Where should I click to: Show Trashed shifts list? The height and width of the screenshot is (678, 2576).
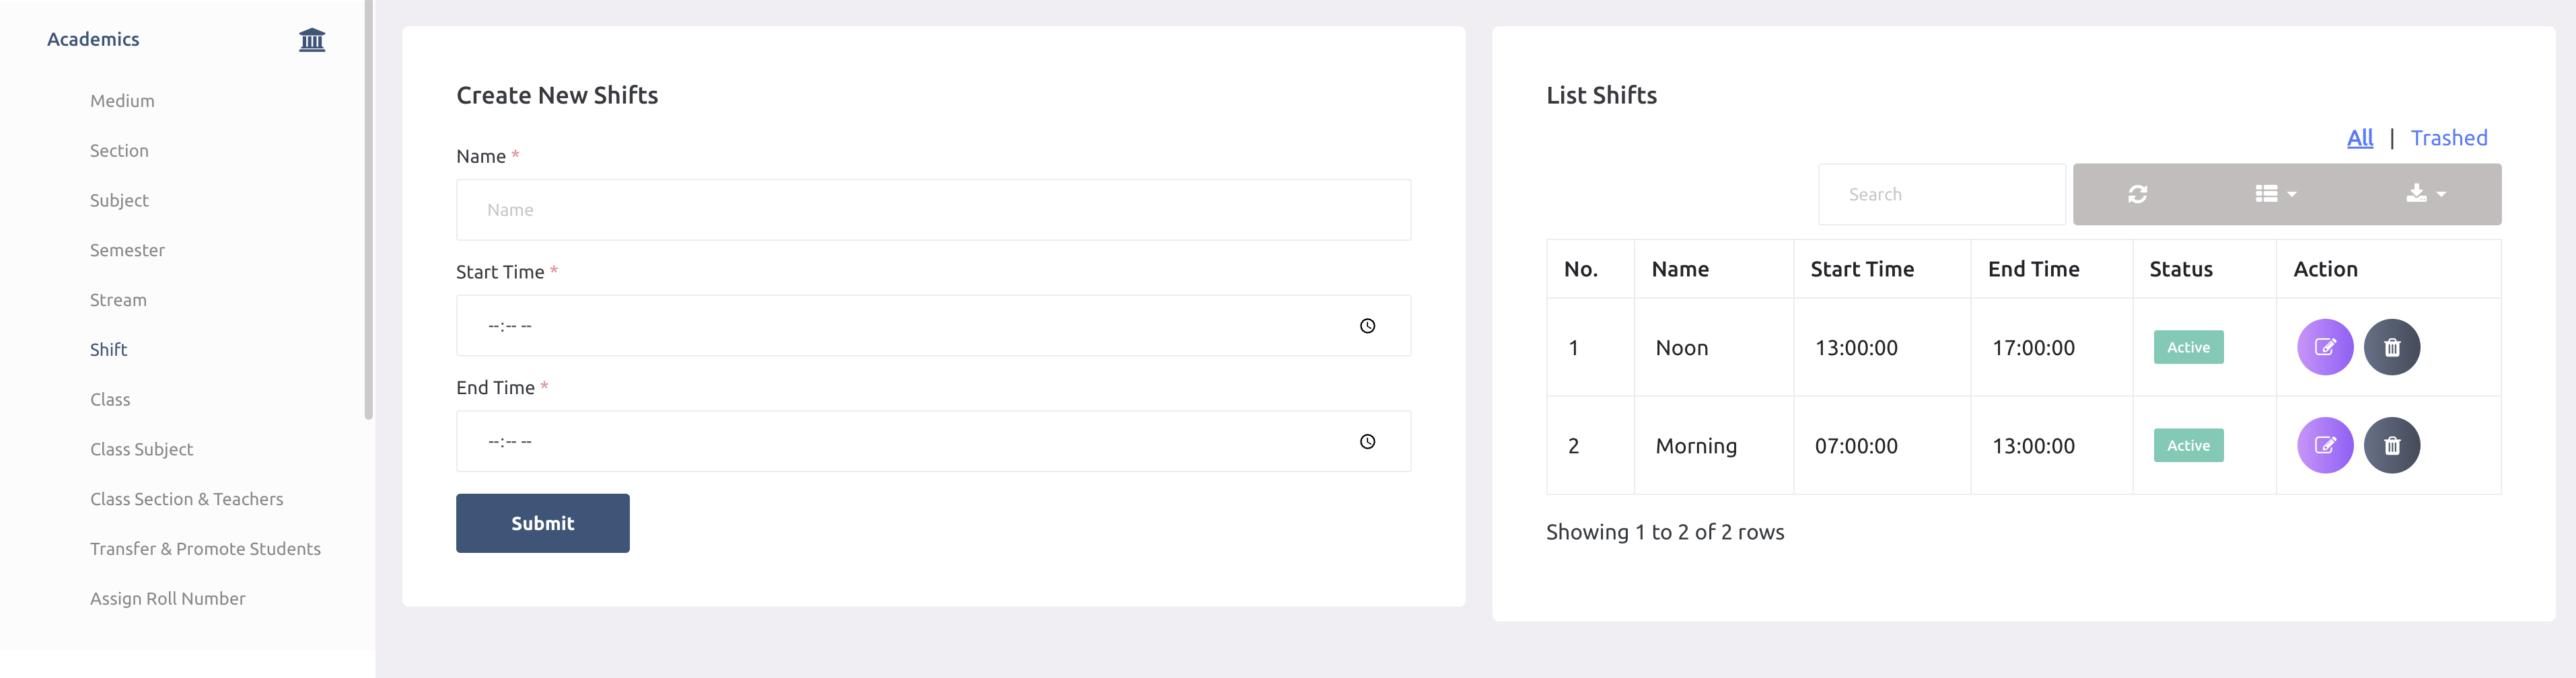click(x=2448, y=138)
